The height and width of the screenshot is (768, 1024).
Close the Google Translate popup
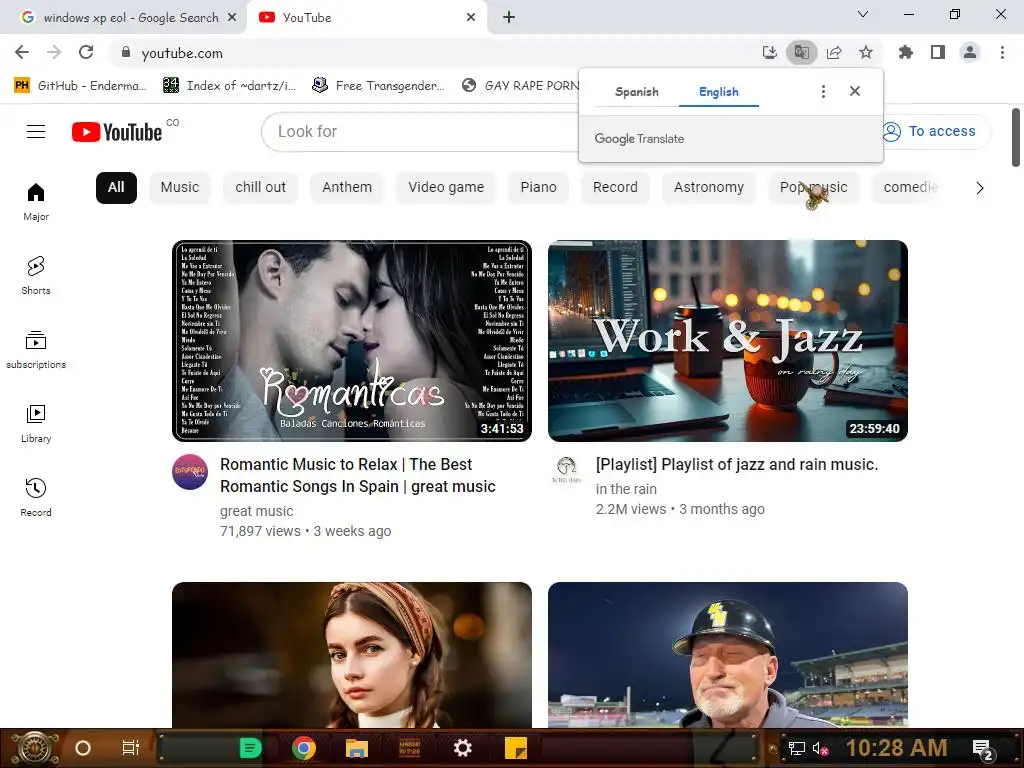(x=855, y=91)
